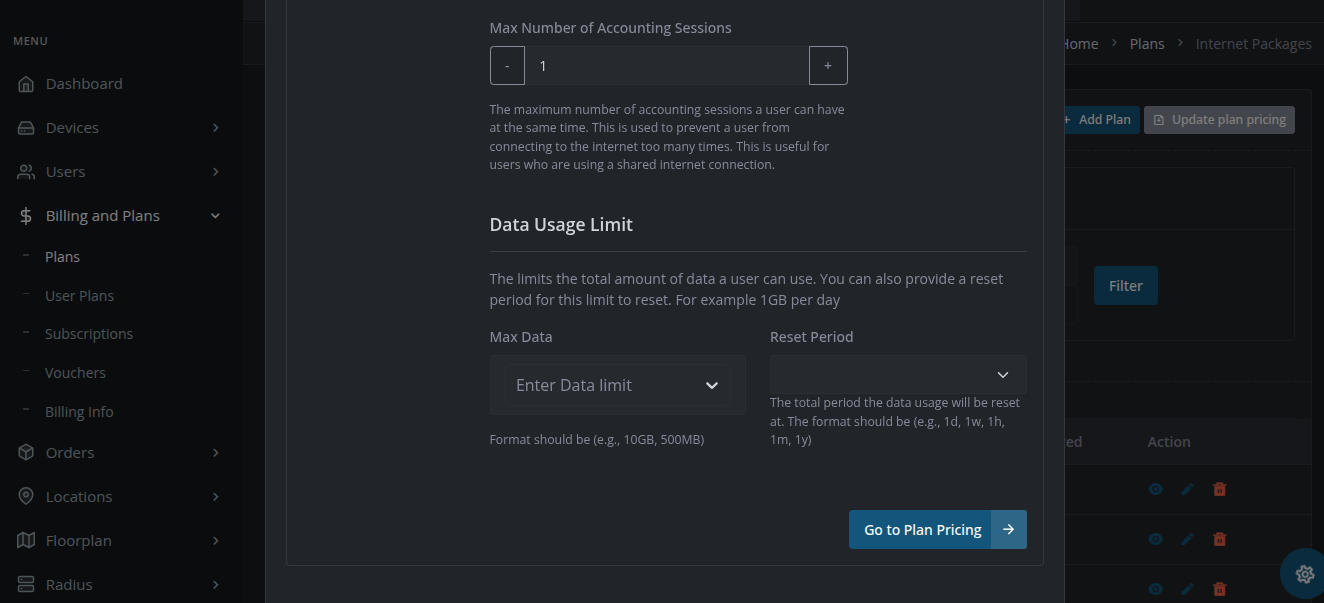
Task: Open the Max Data limit dropdown
Action: point(617,385)
